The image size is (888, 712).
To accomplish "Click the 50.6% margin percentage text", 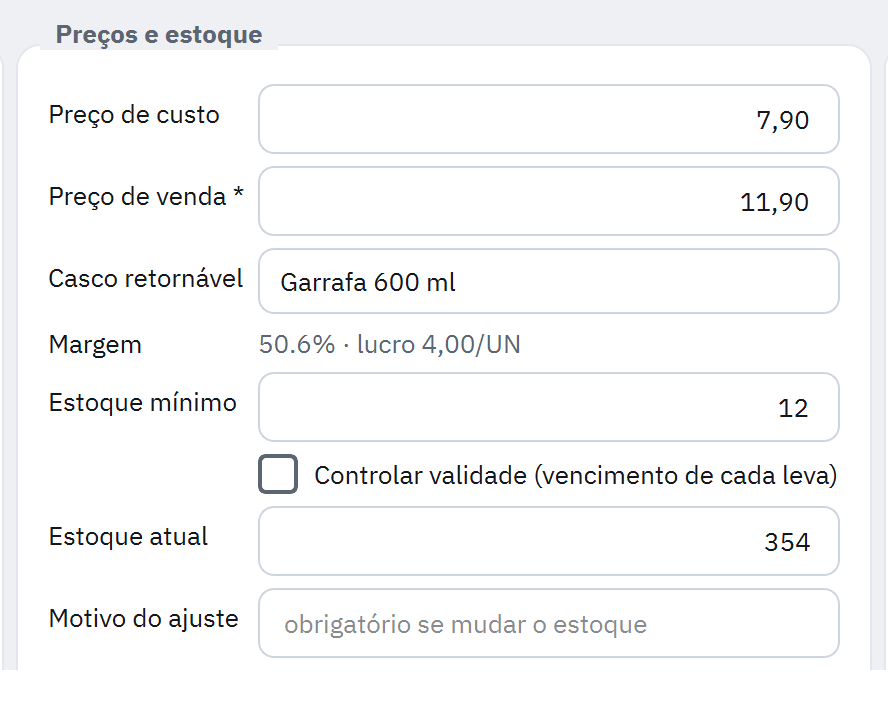I will [x=297, y=344].
